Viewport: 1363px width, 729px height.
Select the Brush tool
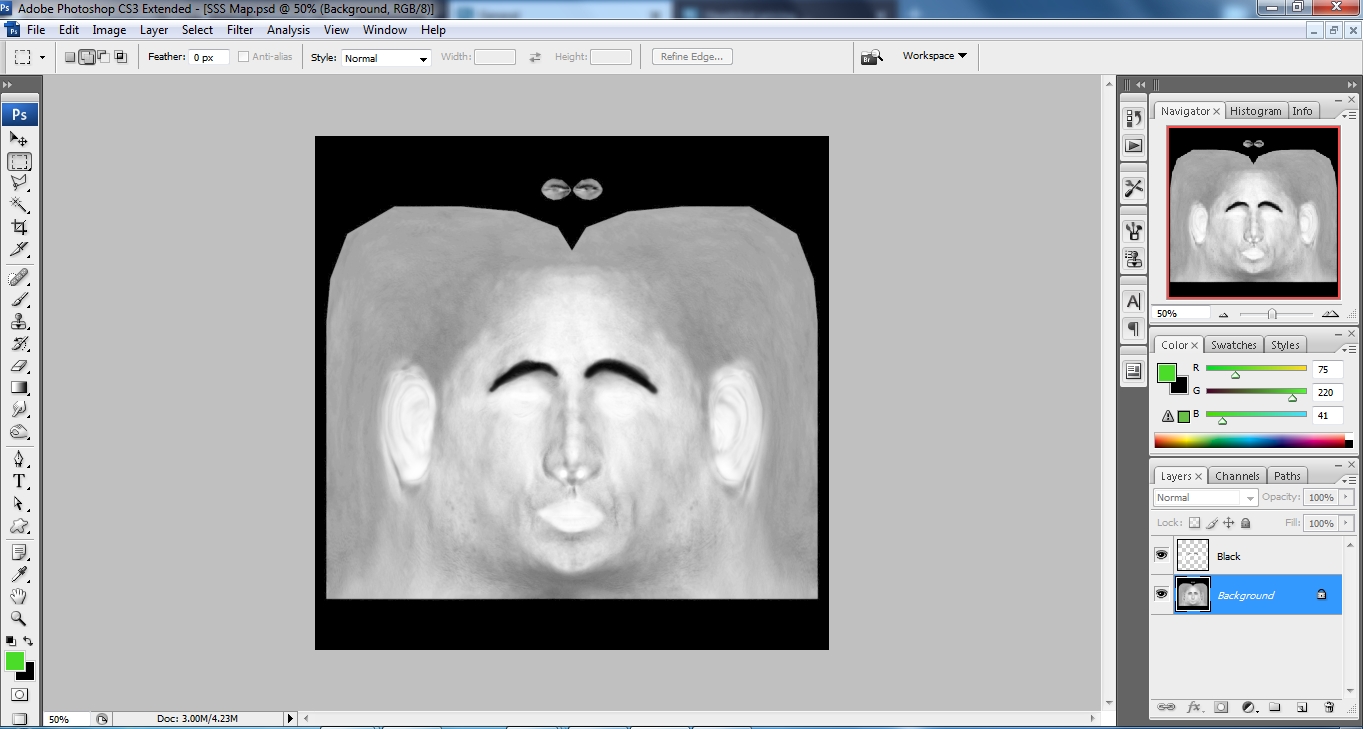pos(19,299)
